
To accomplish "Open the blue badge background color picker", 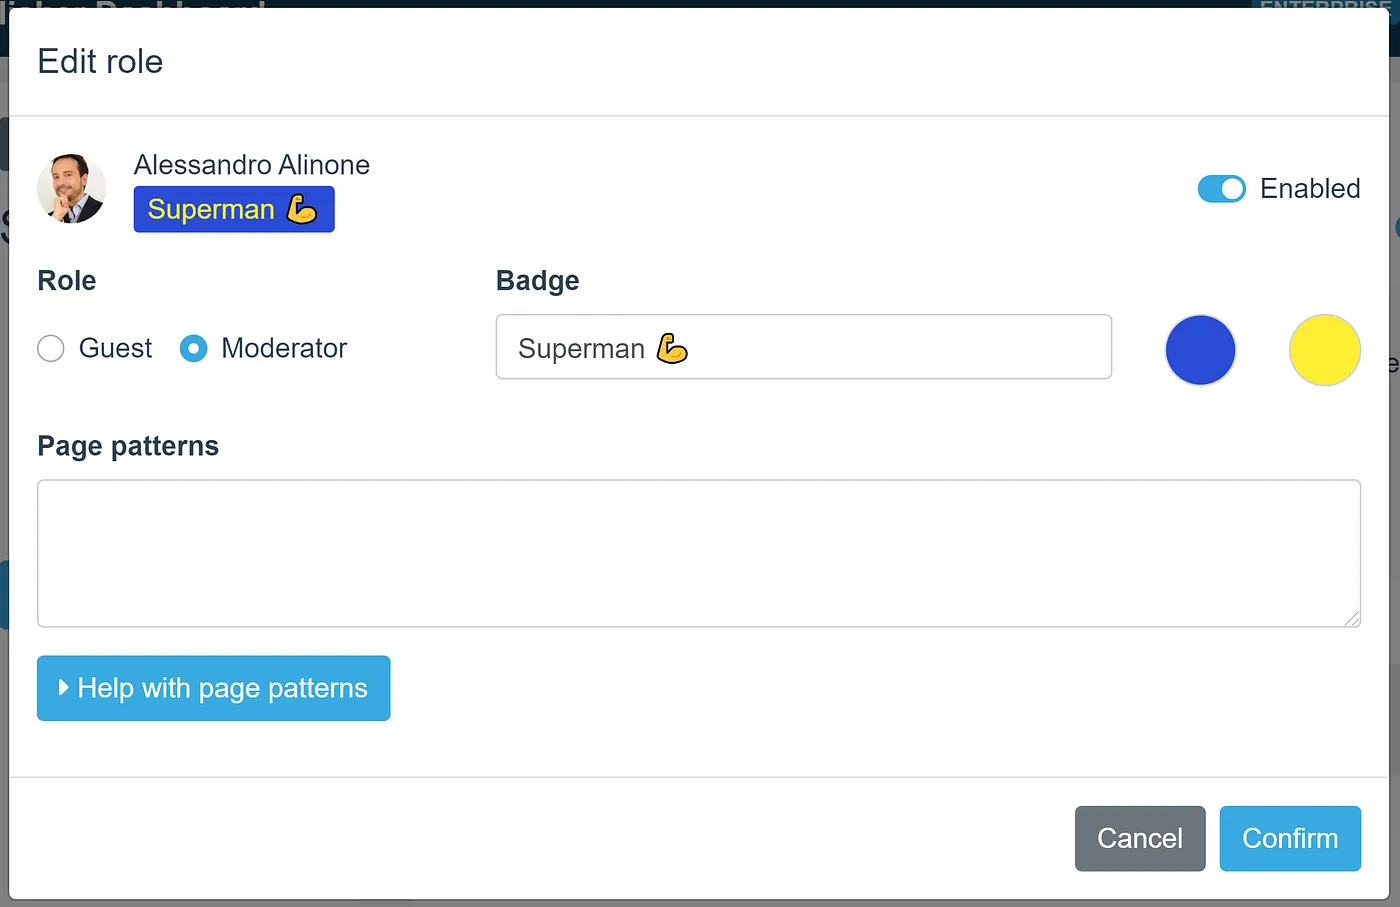I will tap(1200, 350).
